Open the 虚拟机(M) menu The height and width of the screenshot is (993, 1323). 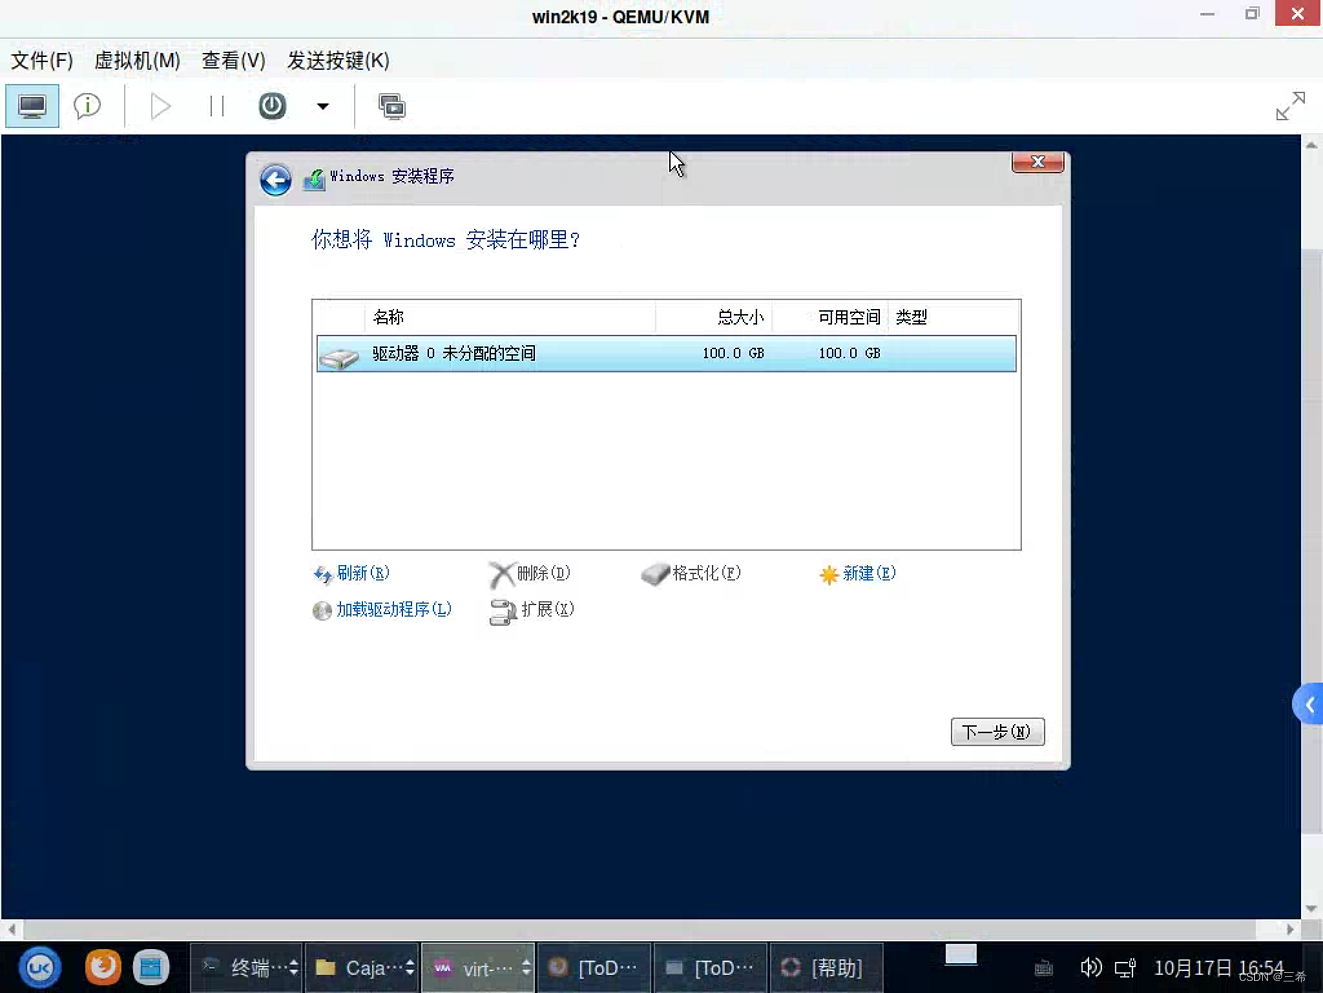[x=137, y=61]
